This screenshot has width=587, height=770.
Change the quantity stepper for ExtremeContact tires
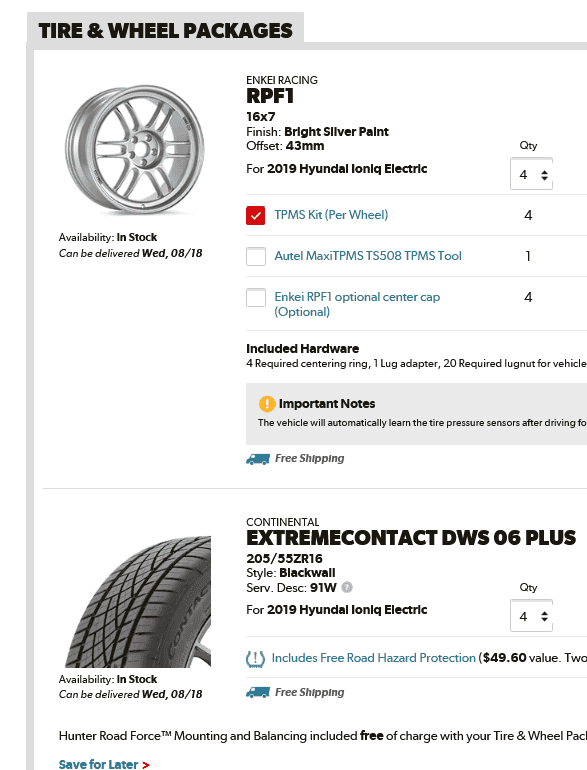click(x=531, y=616)
